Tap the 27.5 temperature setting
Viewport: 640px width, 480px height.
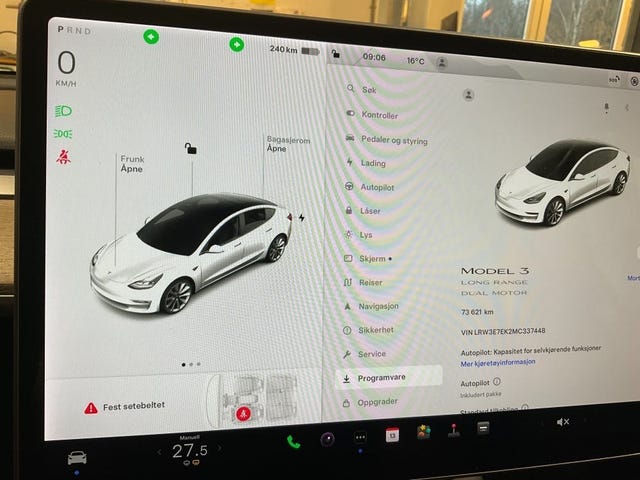coord(190,451)
